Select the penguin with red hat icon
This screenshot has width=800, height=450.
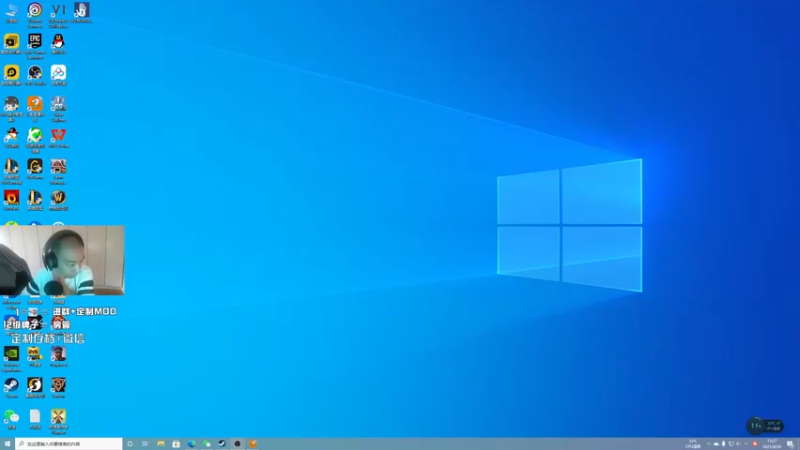pos(11,138)
